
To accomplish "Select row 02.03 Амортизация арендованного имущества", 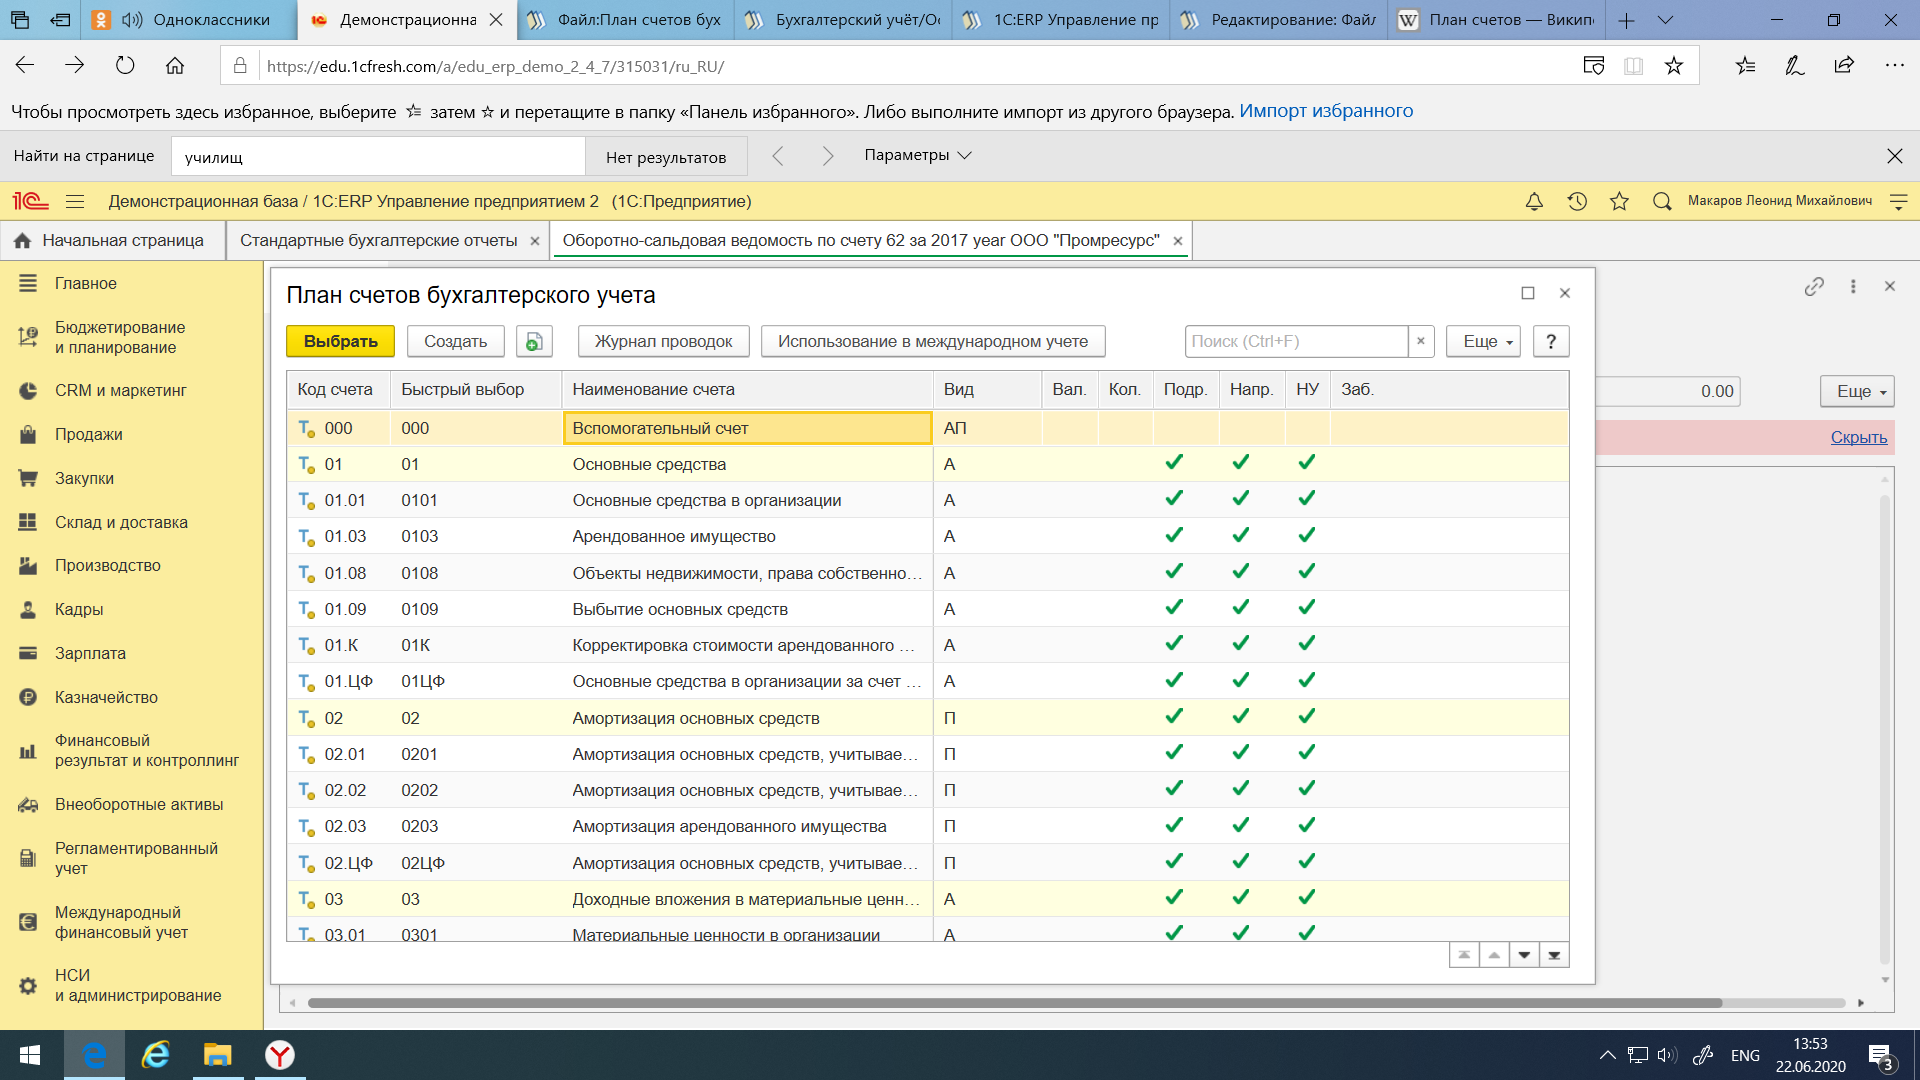I will [927, 826].
